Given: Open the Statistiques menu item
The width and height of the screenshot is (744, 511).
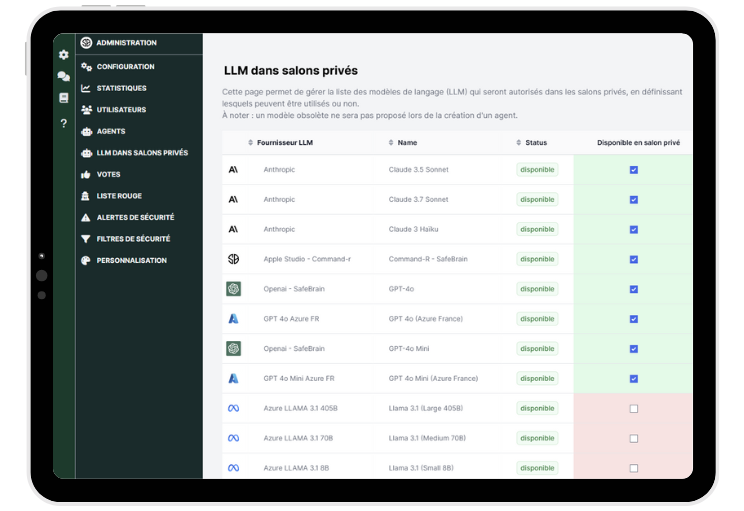Looking at the screenshot, I should point(121,88).
